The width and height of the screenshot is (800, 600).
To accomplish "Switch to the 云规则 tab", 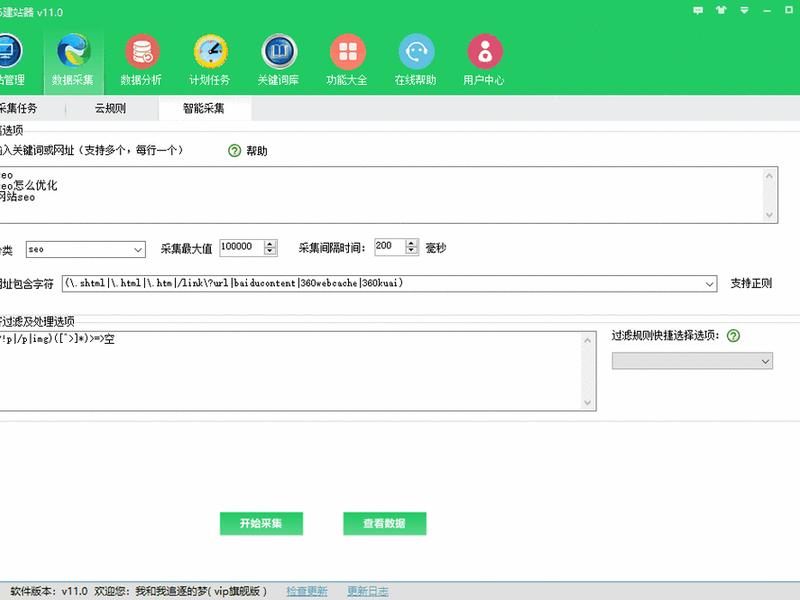I will pyautogui.click(x=111, y=108).
